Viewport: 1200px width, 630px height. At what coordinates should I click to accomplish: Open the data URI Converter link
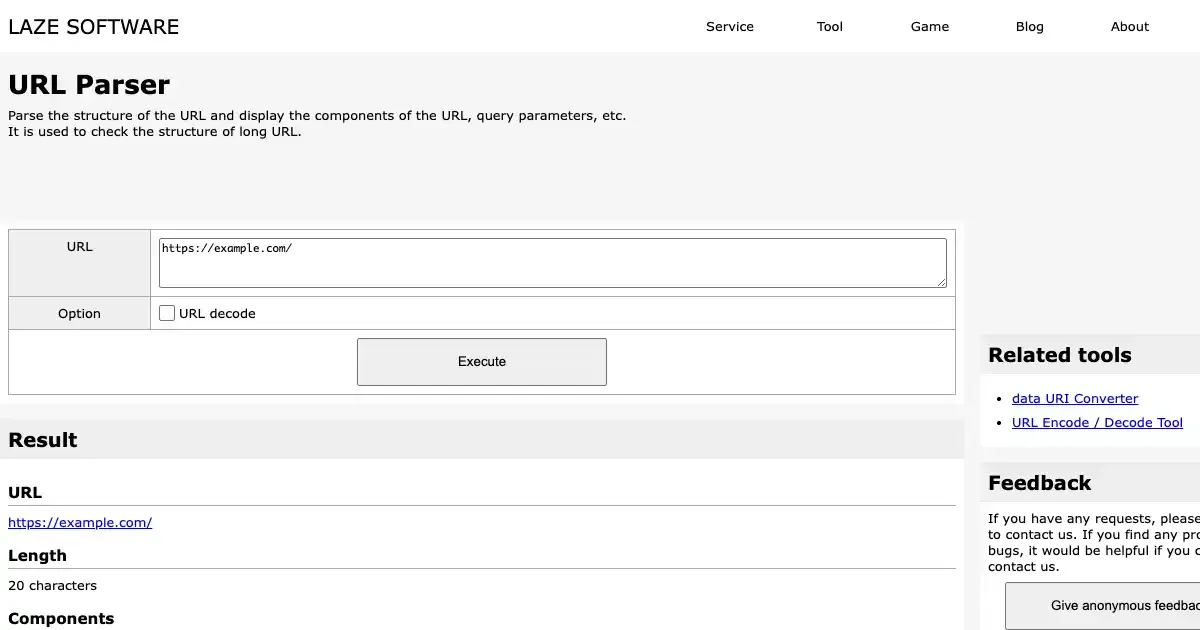coord(1075,398)
